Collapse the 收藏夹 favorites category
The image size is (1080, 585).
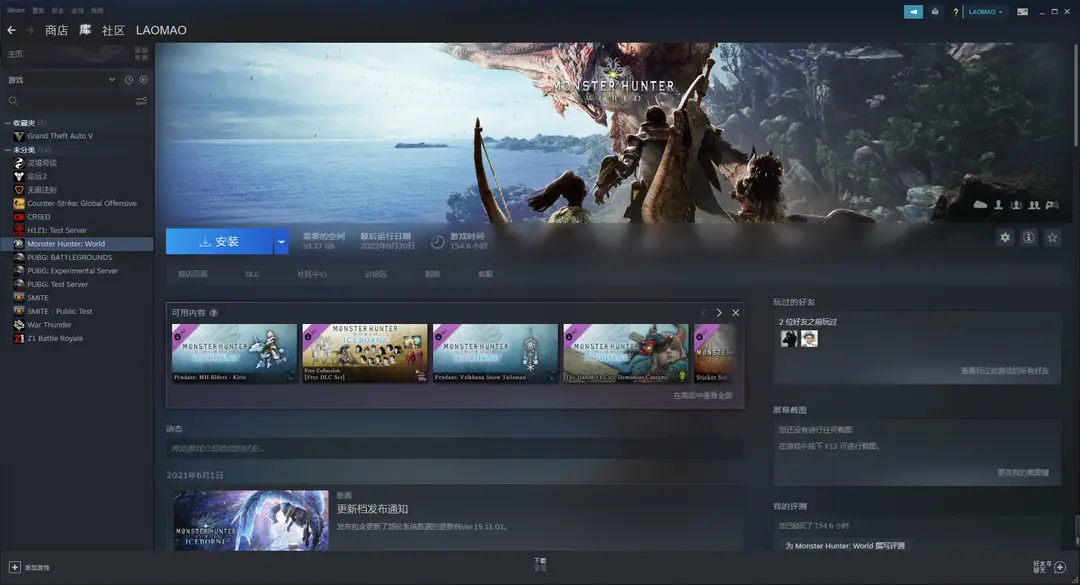click(x=8, y=123)
